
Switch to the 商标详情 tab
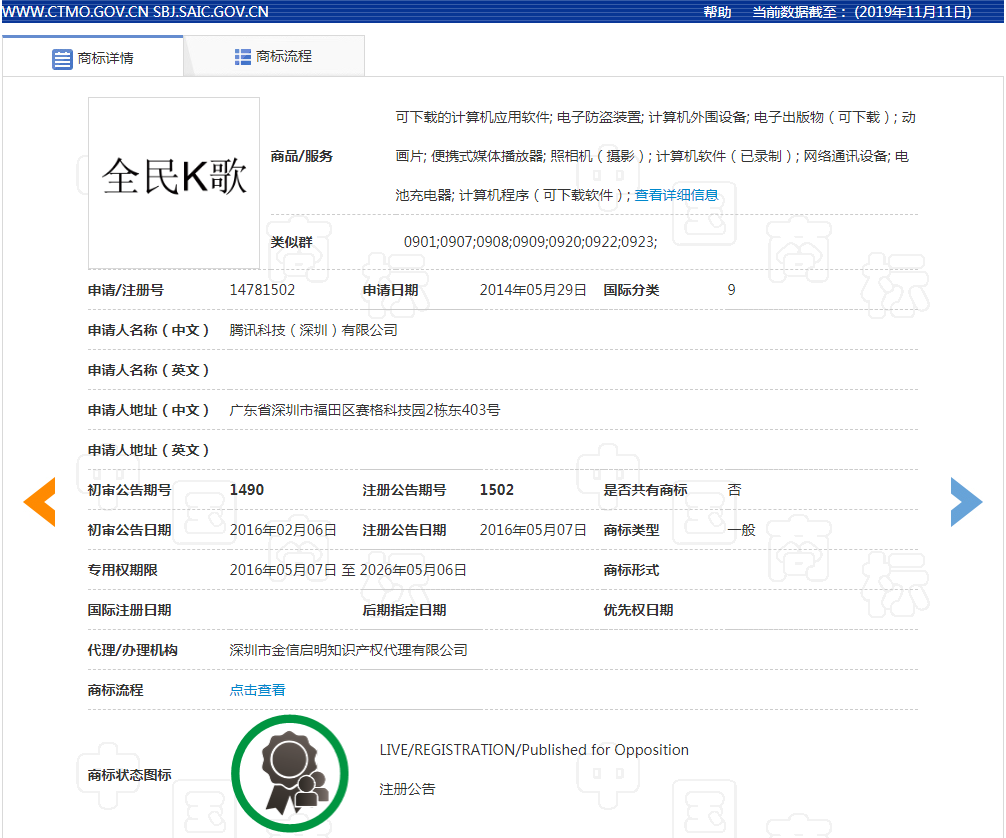pyautogui.click(x=93, y=58)
